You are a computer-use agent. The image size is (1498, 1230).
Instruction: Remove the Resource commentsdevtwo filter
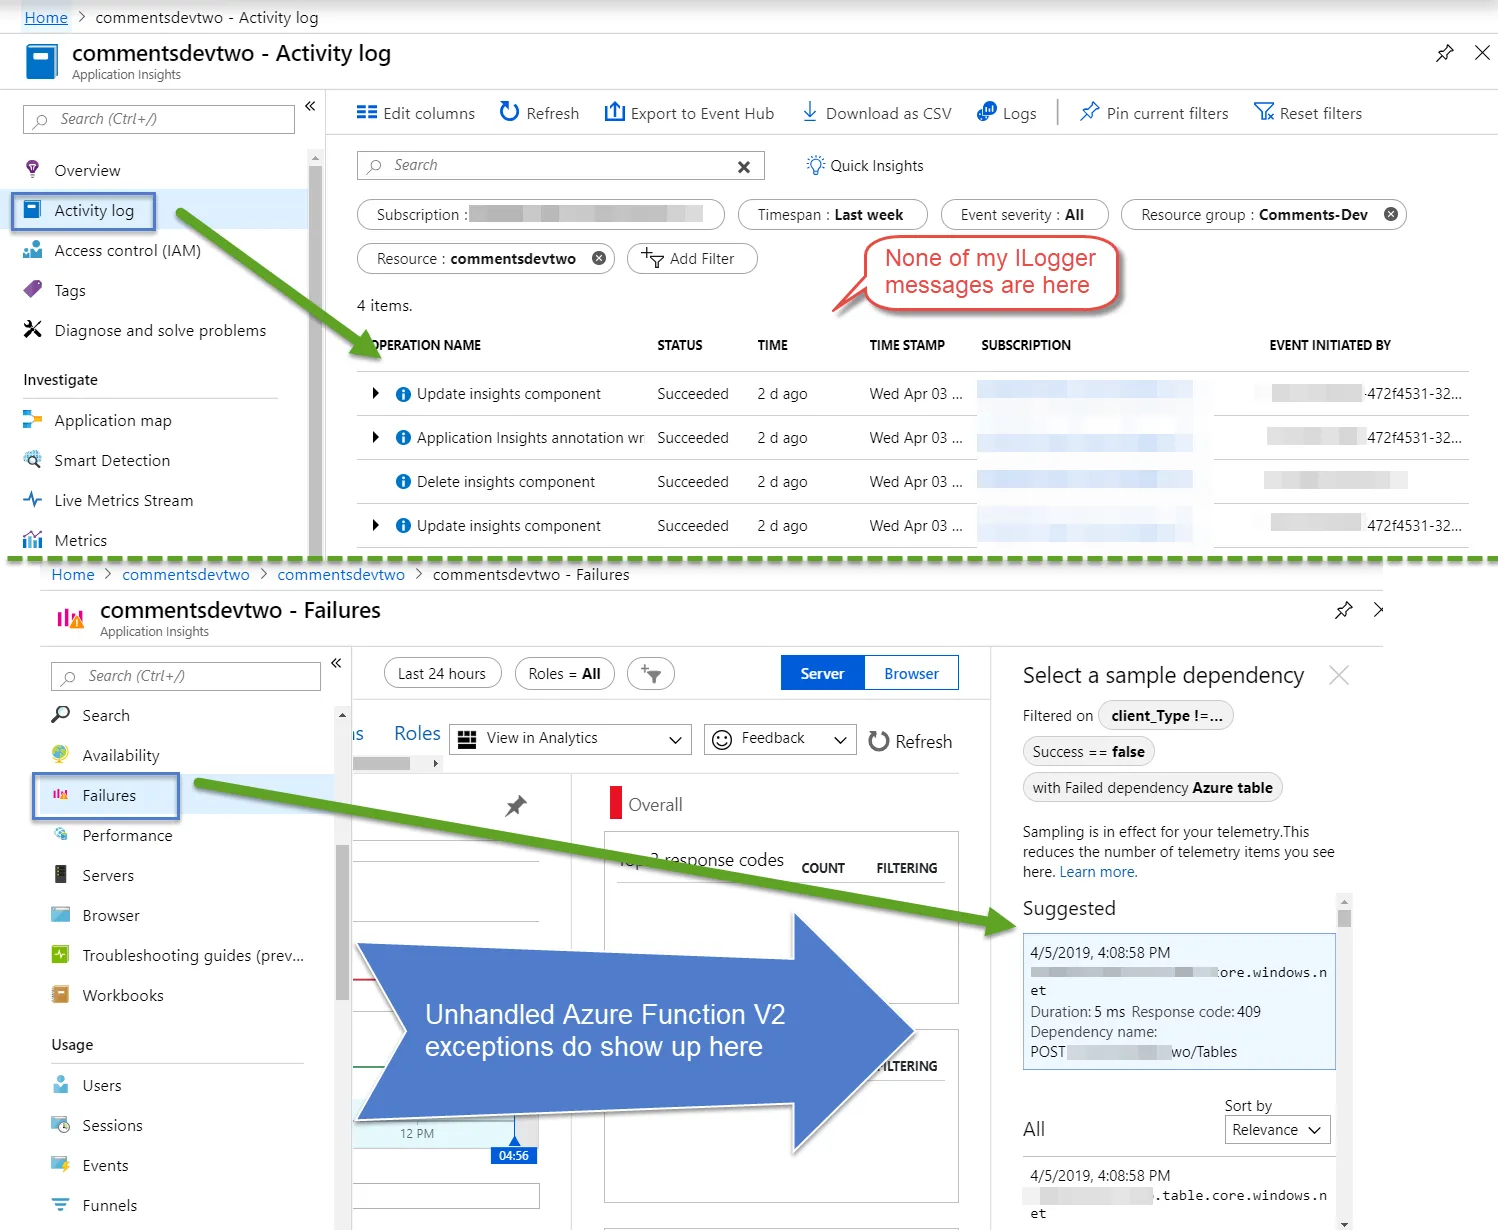click(x=599, y=258)
